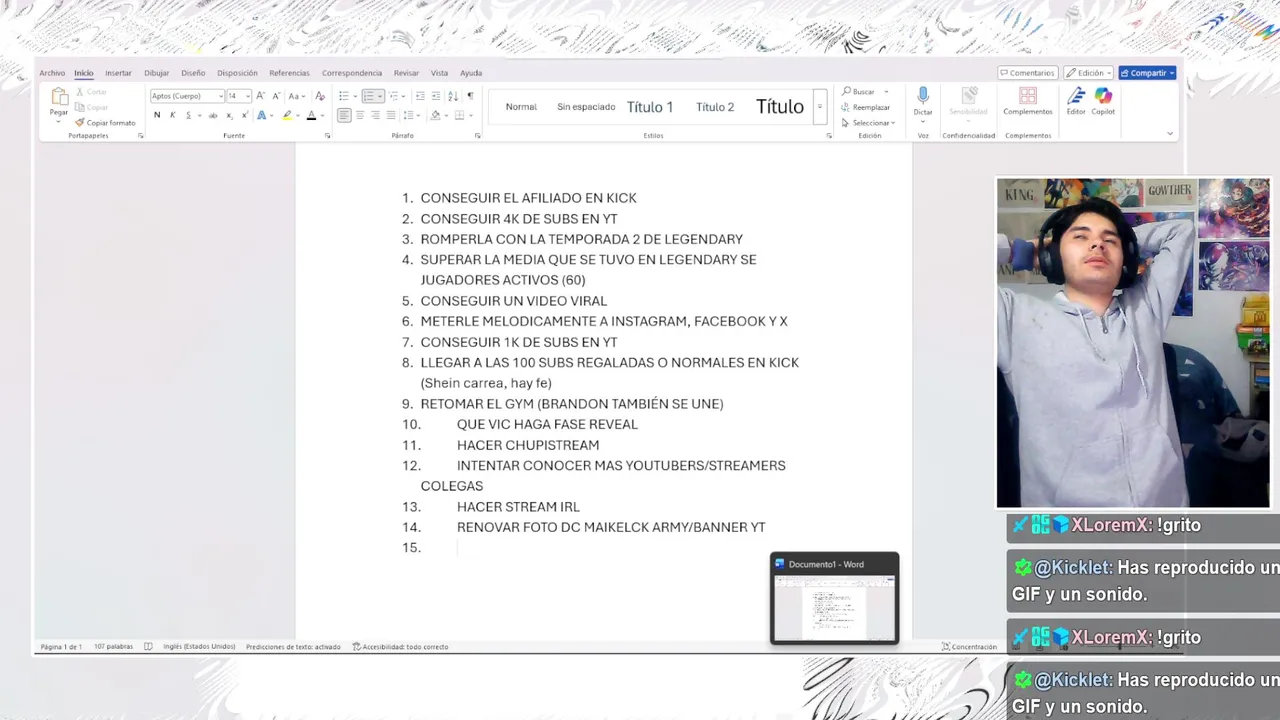
Task: Collapse the ribbon with chevron
Action: tap(1170, 133)
